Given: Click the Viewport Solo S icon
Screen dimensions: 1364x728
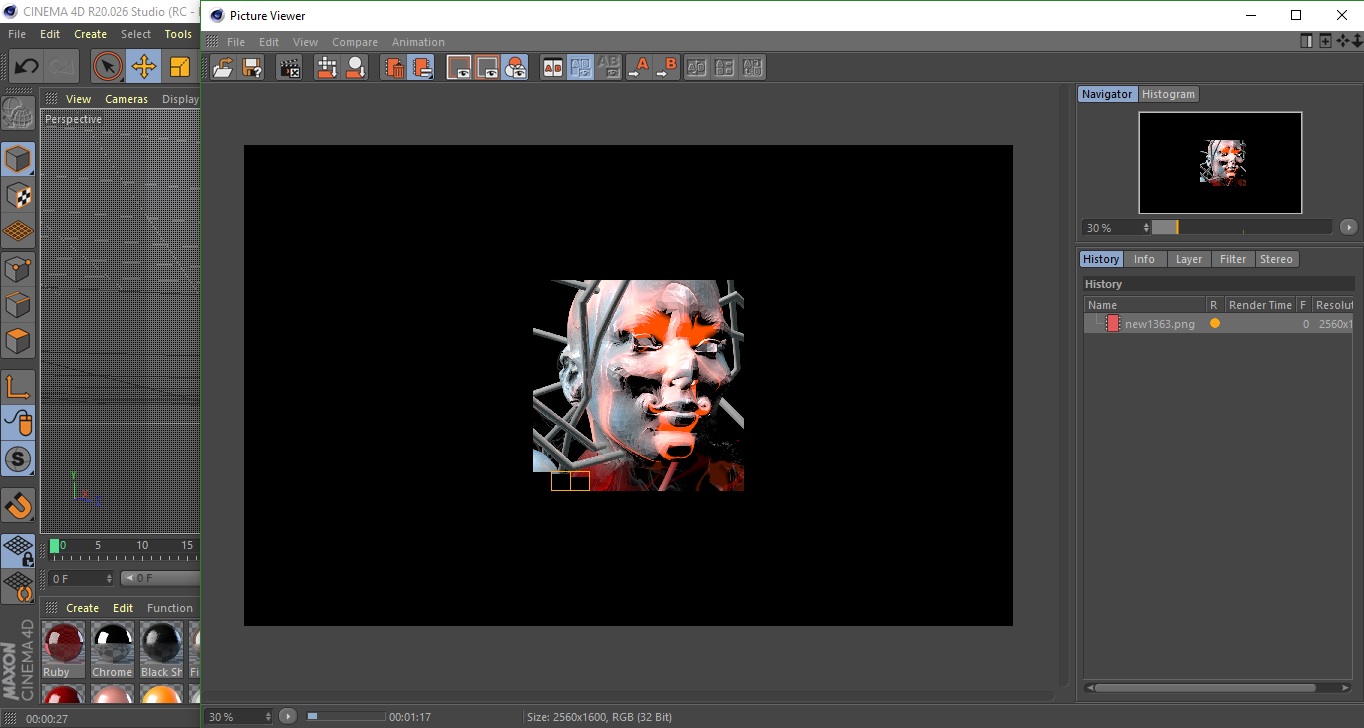Looking at the screenshot, I should coord(18,460).
